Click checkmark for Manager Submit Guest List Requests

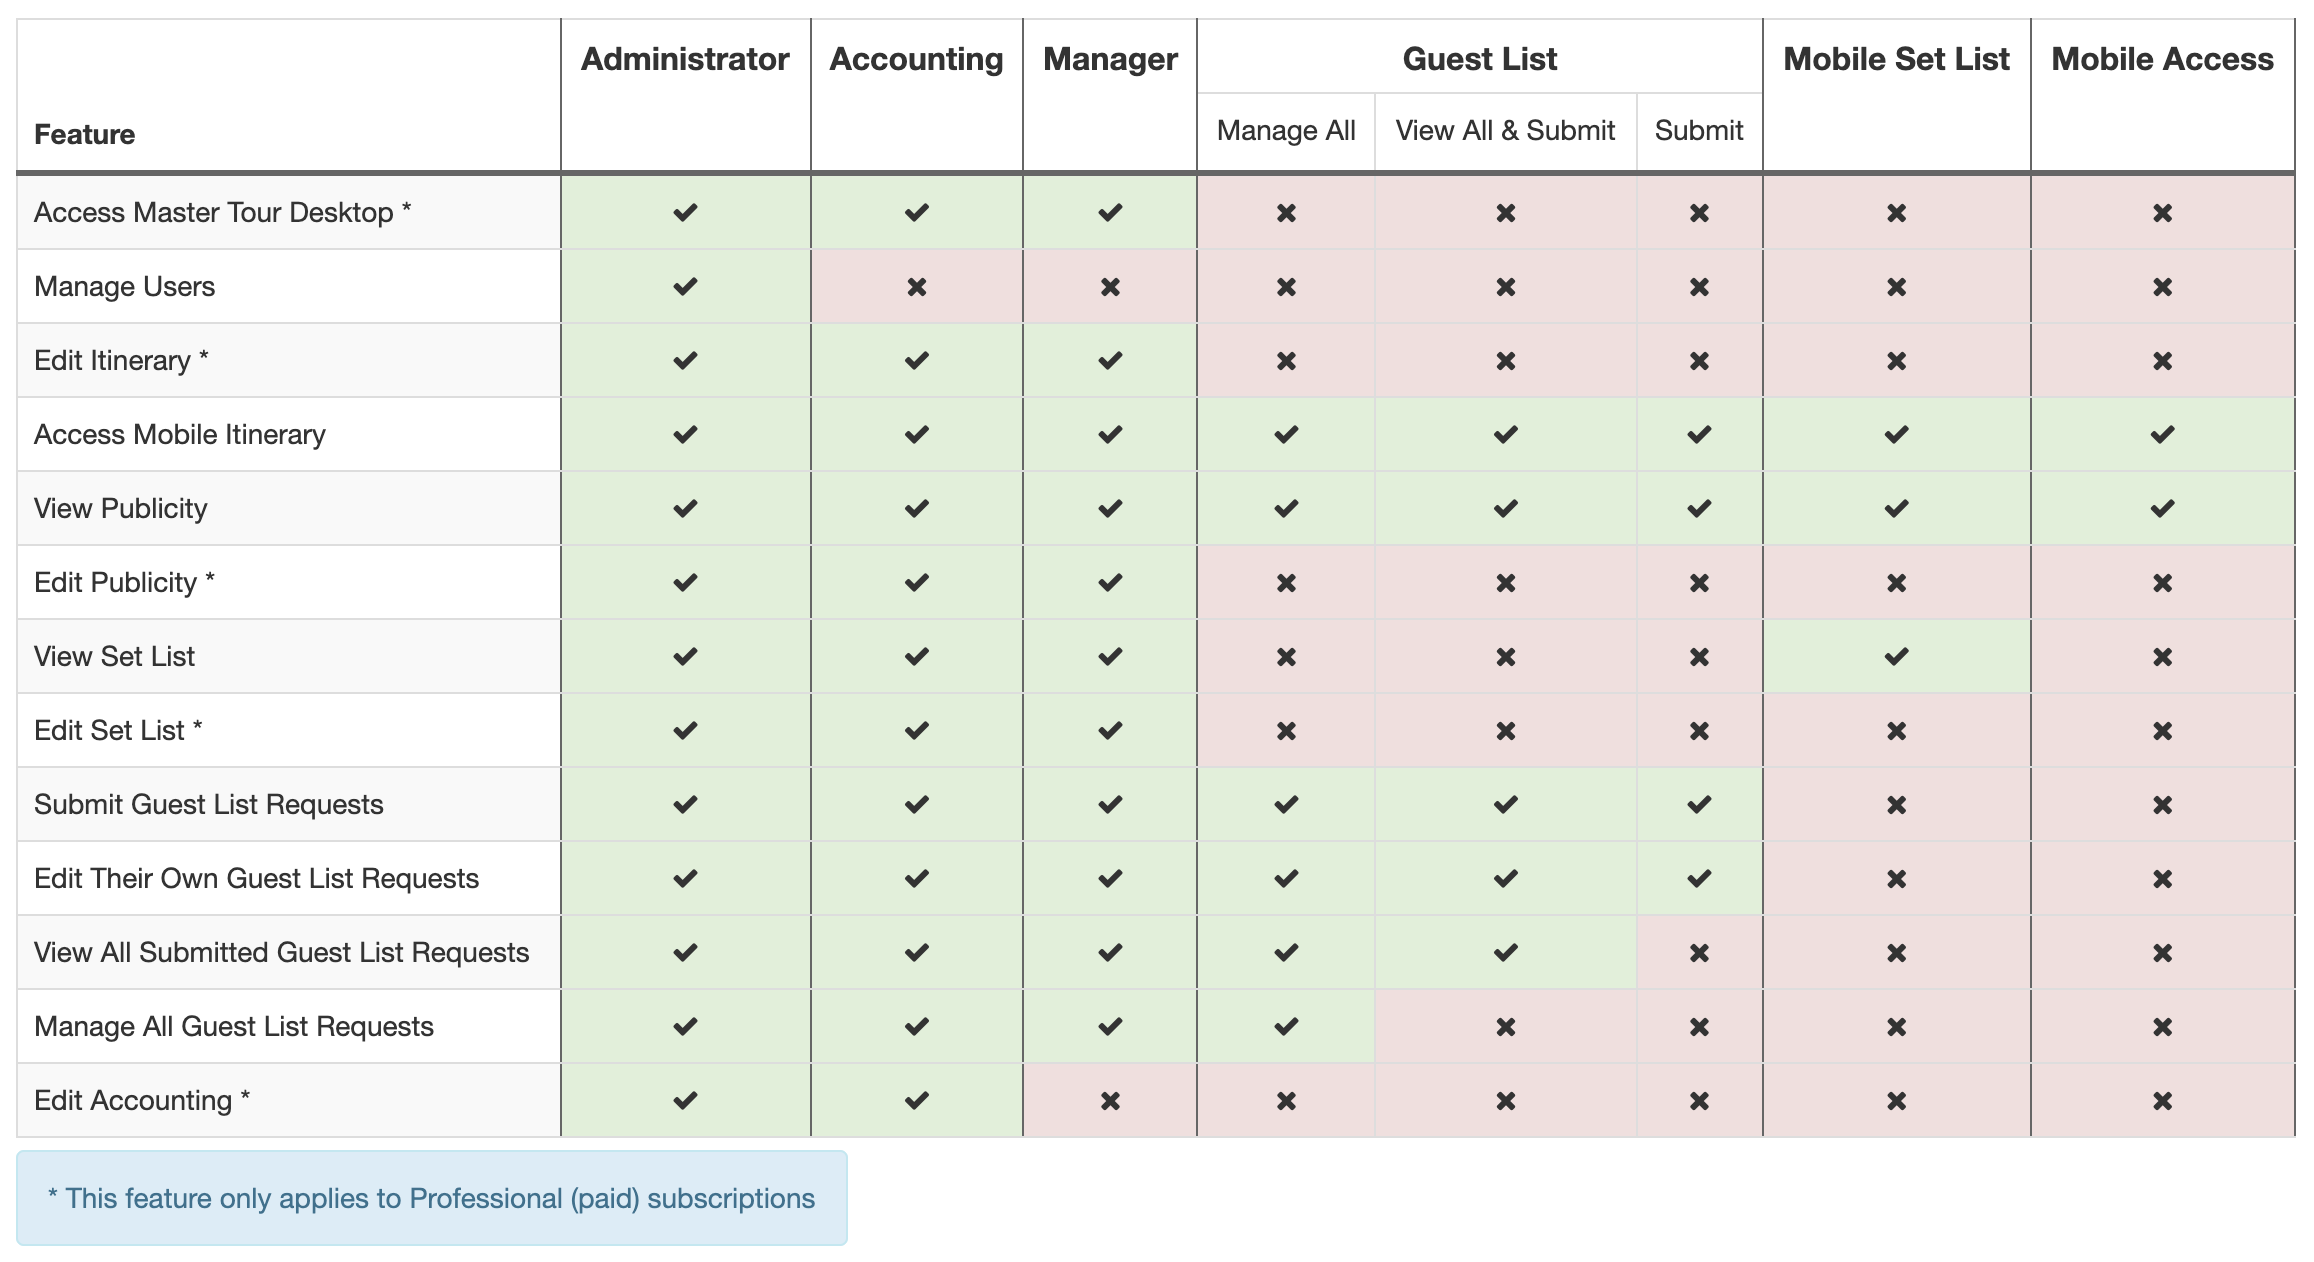tap(1110, 804)
